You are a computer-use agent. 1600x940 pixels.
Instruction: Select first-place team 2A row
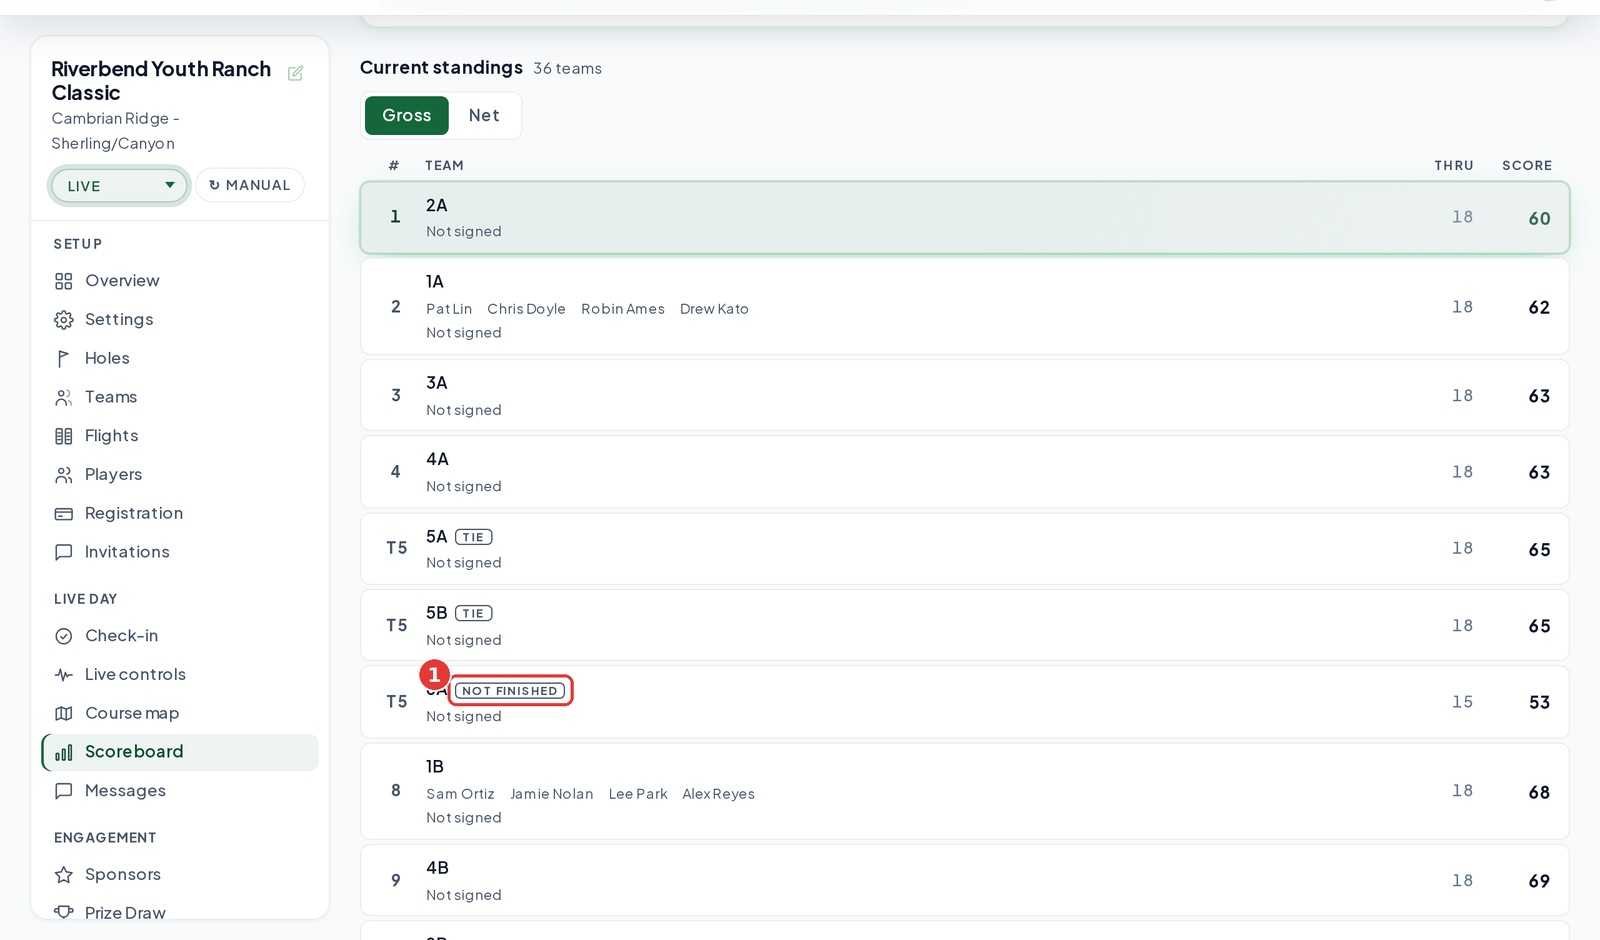click(x=965, y=217)
